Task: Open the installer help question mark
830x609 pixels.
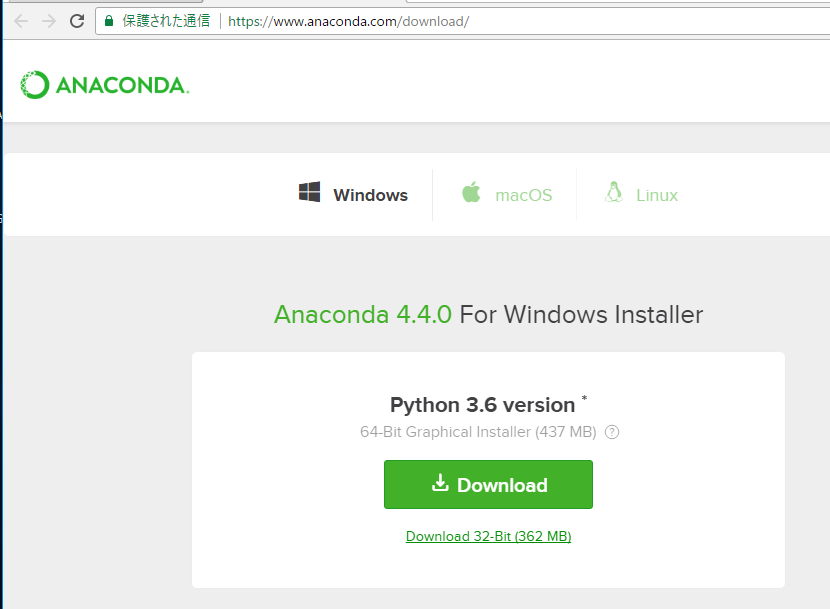Action: (x=611, y=432)
